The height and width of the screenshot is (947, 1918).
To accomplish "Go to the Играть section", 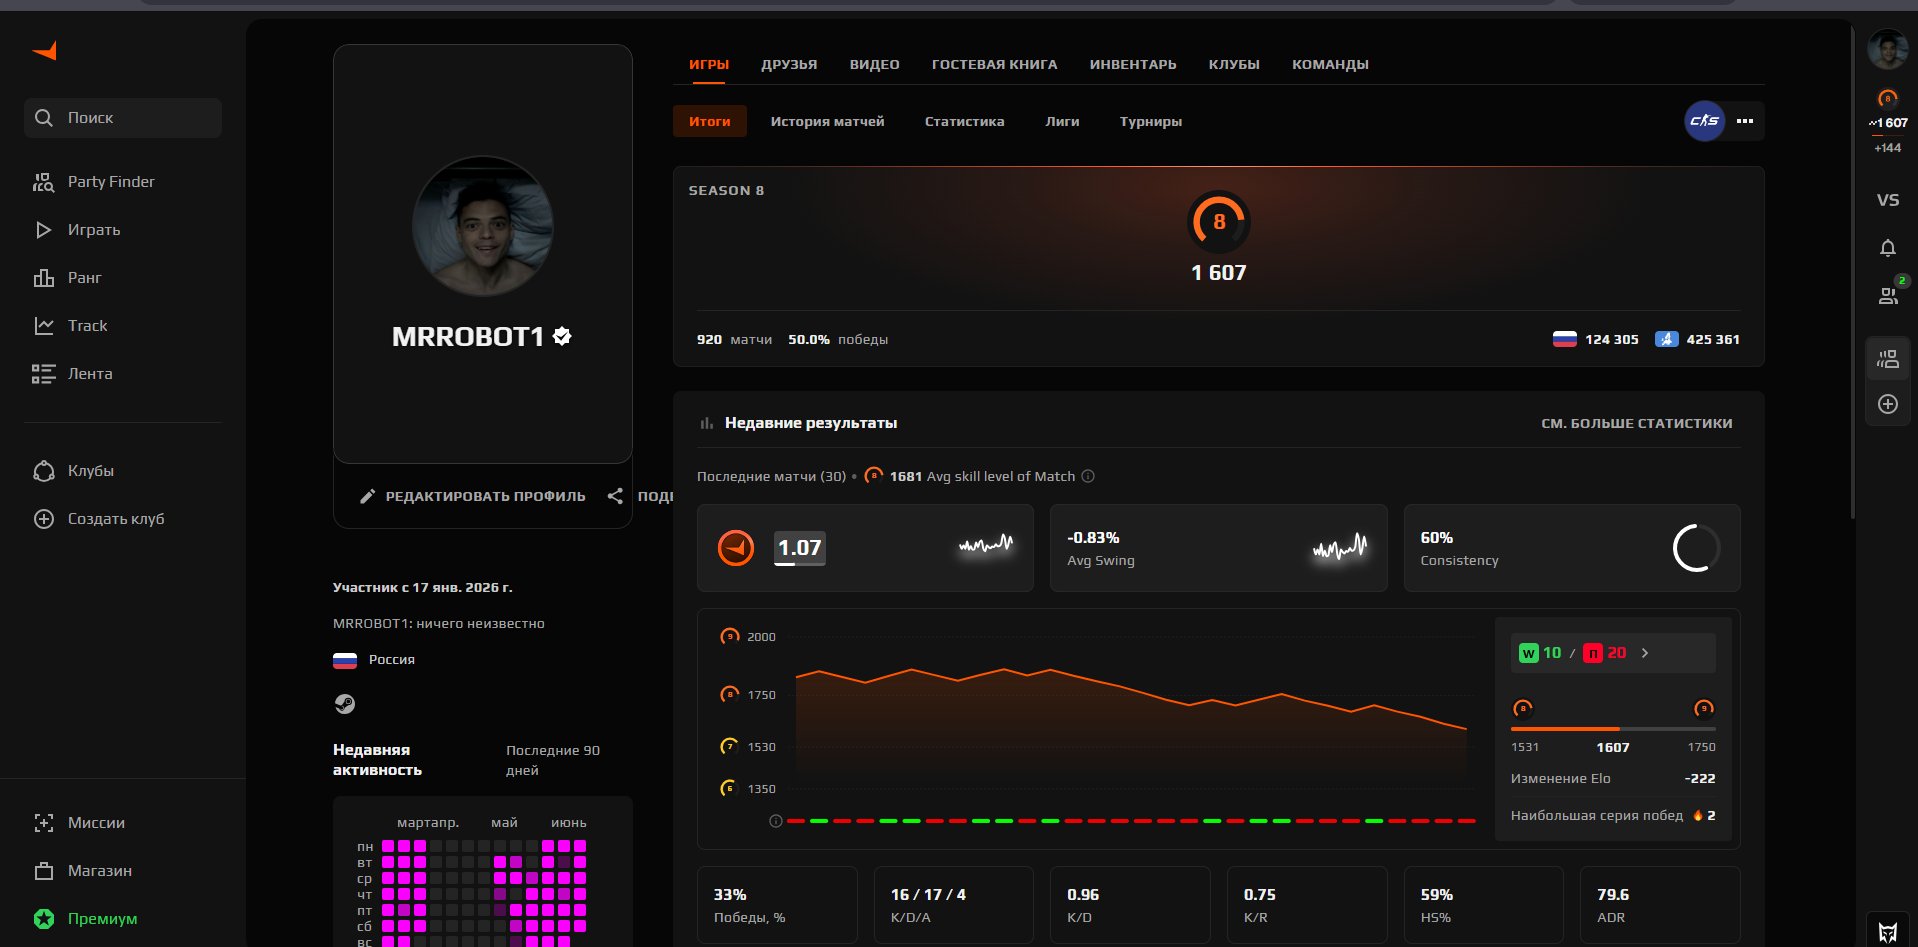I will point(78,229).
